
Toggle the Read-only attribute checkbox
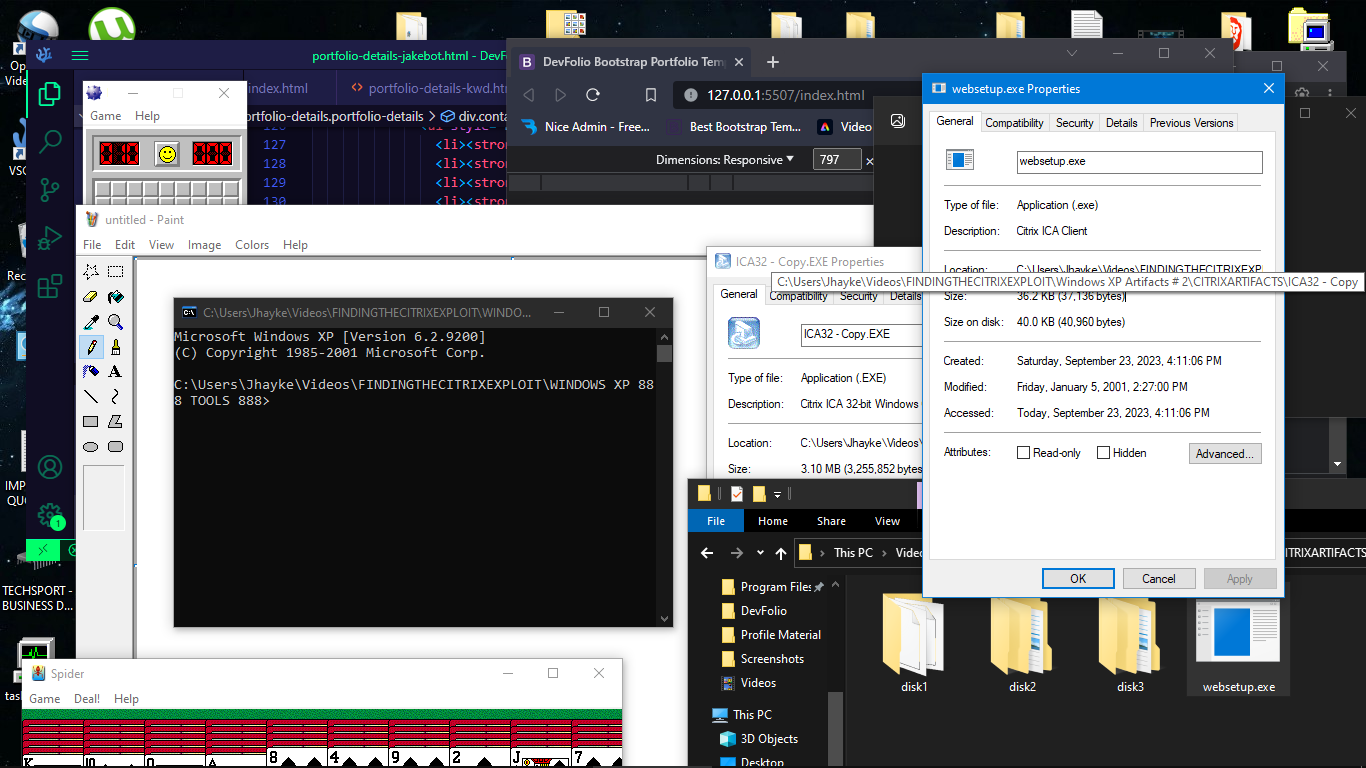click(1023, 453)
